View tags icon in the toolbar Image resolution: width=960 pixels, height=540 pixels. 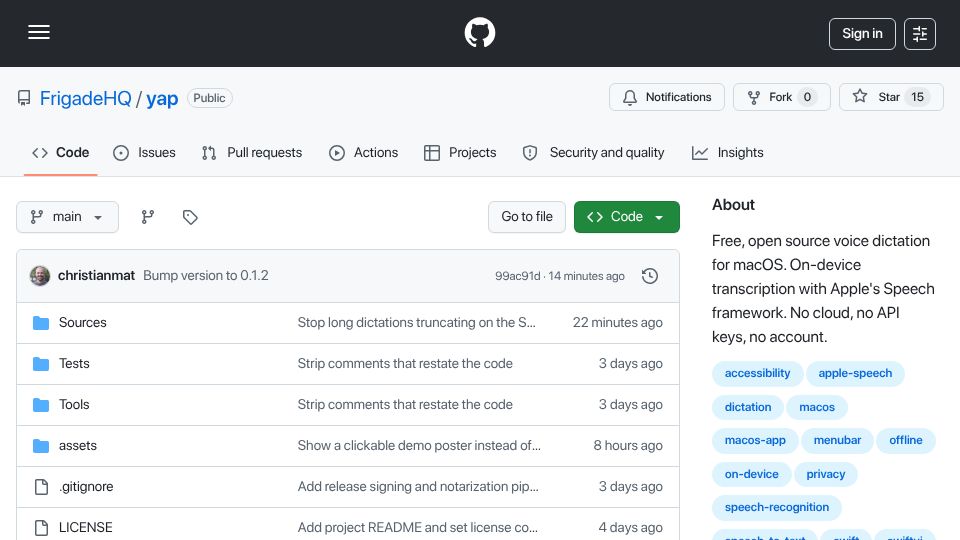190,217
